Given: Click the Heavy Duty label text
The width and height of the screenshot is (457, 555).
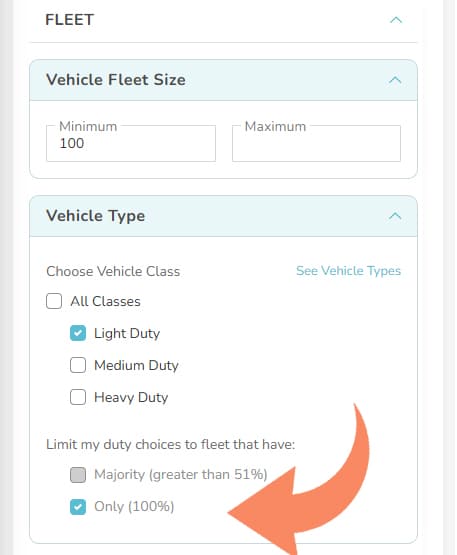Looking at the screenshot, I should 131,397.
